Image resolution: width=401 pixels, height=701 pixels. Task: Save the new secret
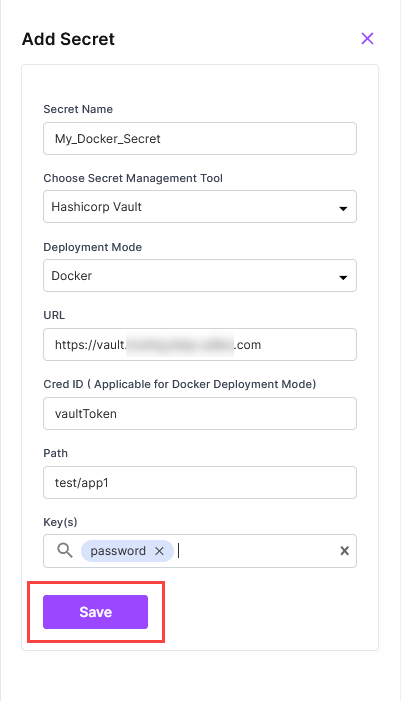coord(95,612)
